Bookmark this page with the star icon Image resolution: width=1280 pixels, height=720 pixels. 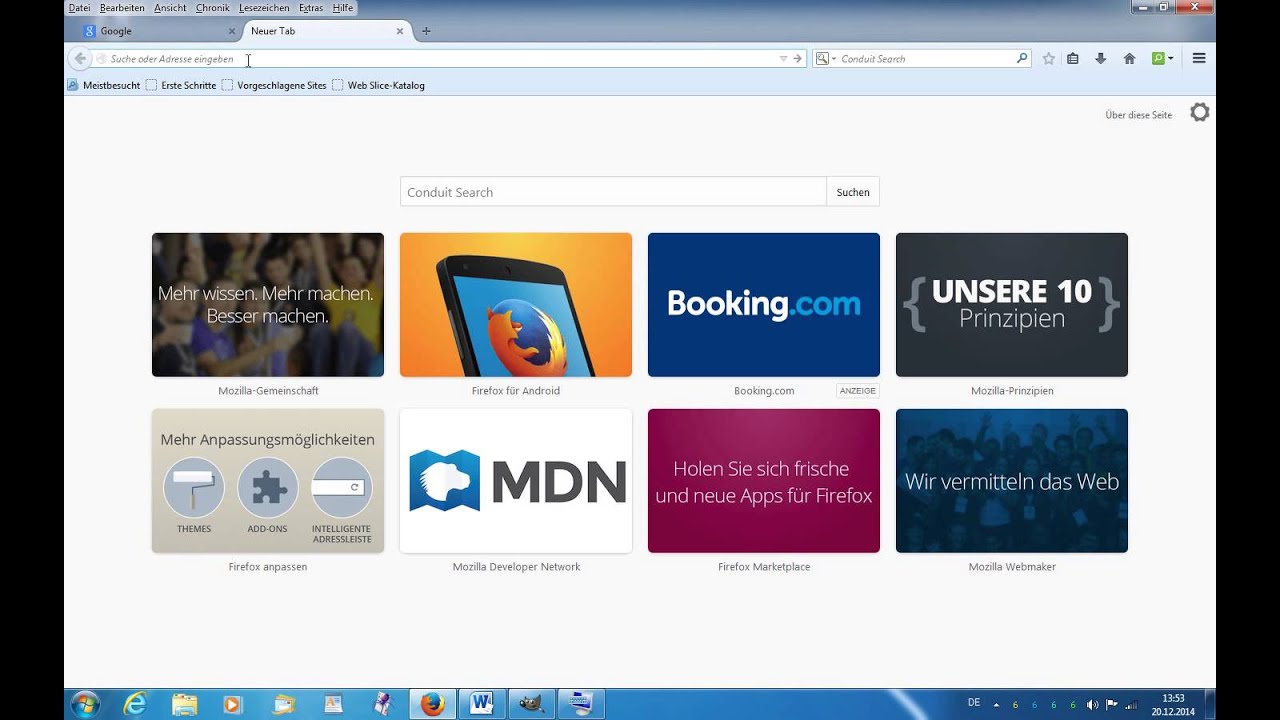click(x=1048, y=58)
